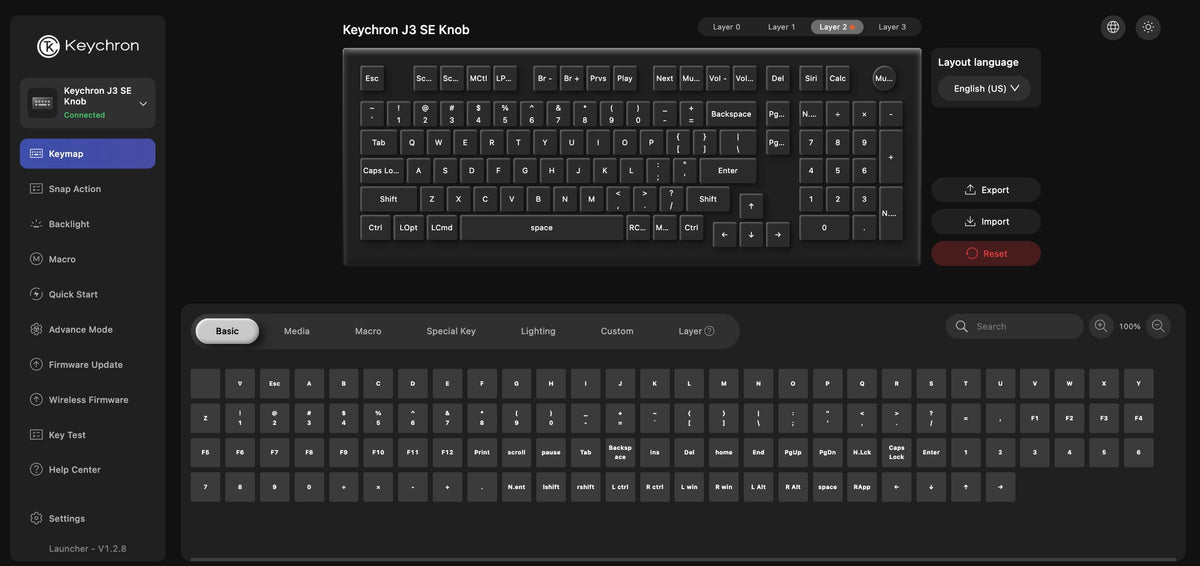This screenshot has width=1200, height=566.
Task: Open the English (US) layout language dropdown
Action: (x=984, y=88)
